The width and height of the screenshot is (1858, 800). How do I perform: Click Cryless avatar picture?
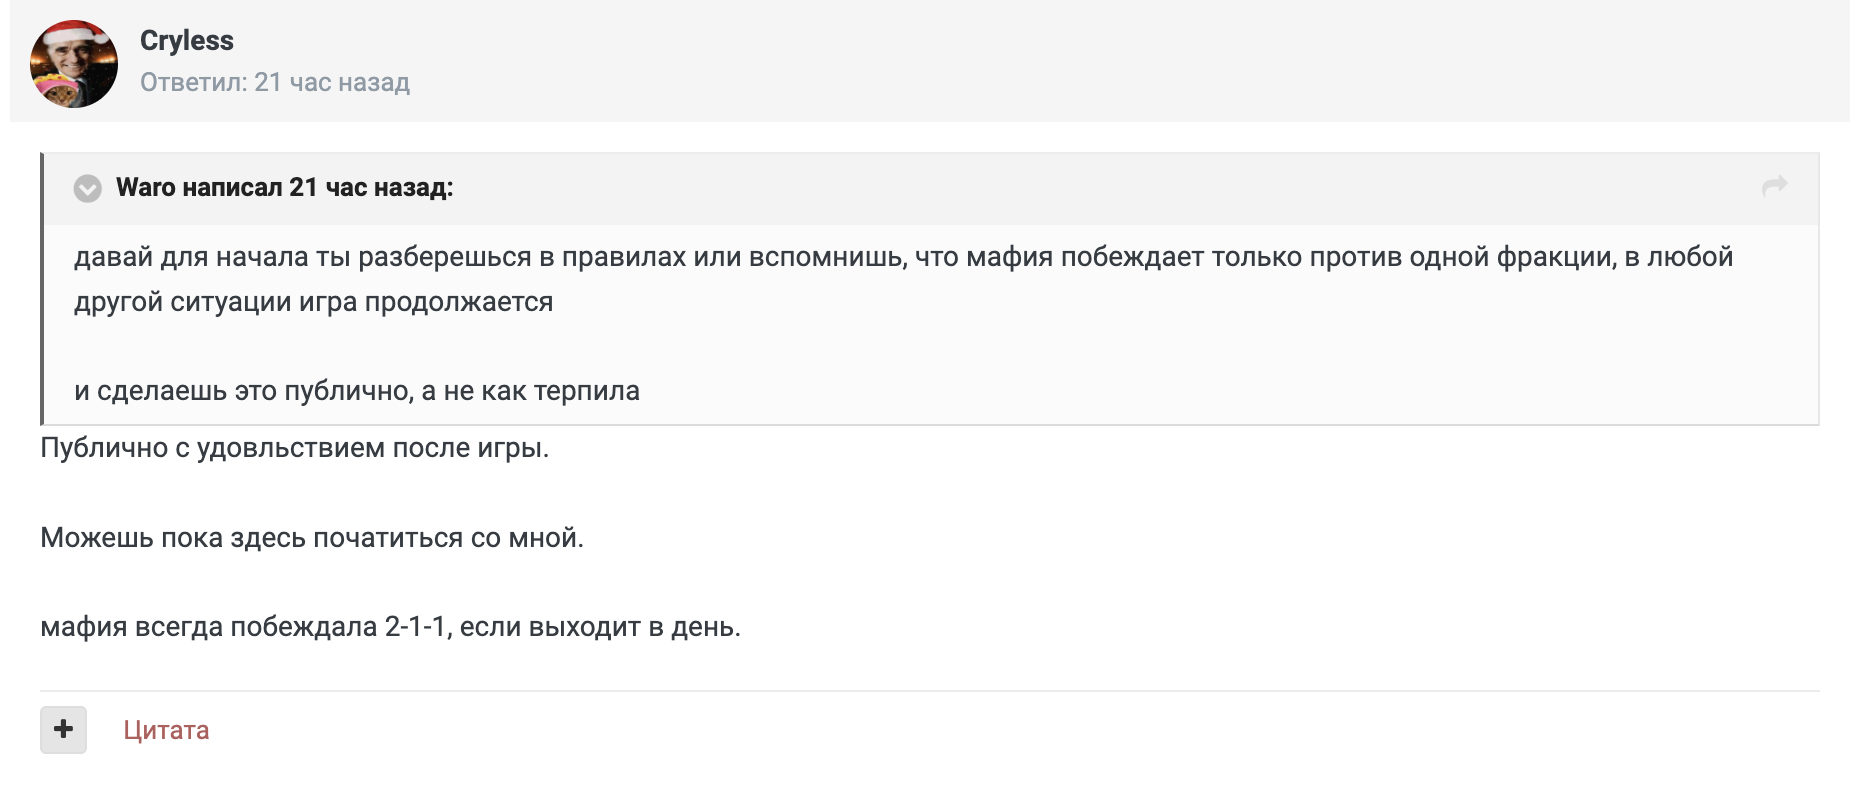(x=74, y=68)
